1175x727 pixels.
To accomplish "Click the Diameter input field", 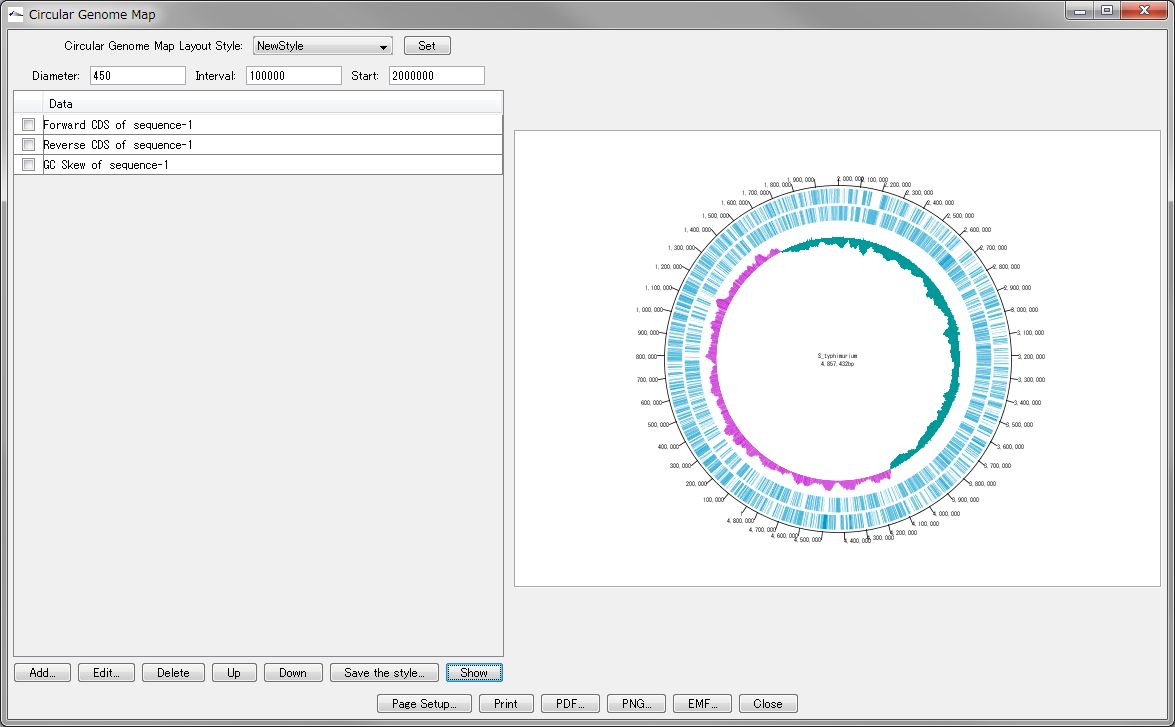I will click(x=138, y=76).
